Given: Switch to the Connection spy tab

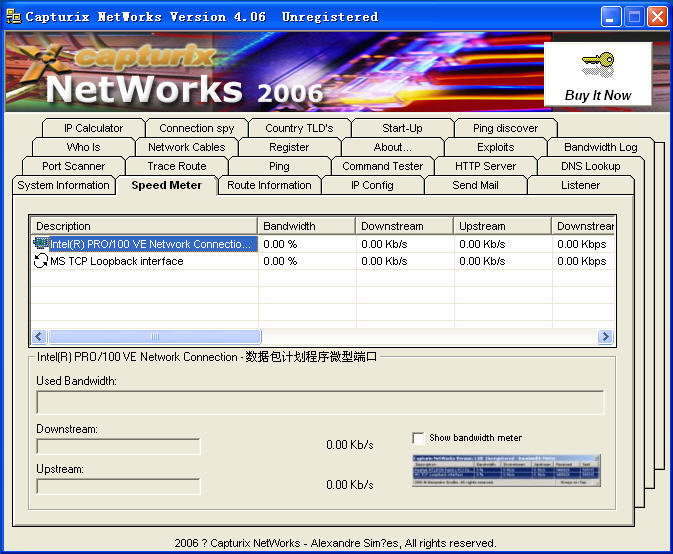Looking at the screenshot, I should pyautogui.click(x=197, y=128).
